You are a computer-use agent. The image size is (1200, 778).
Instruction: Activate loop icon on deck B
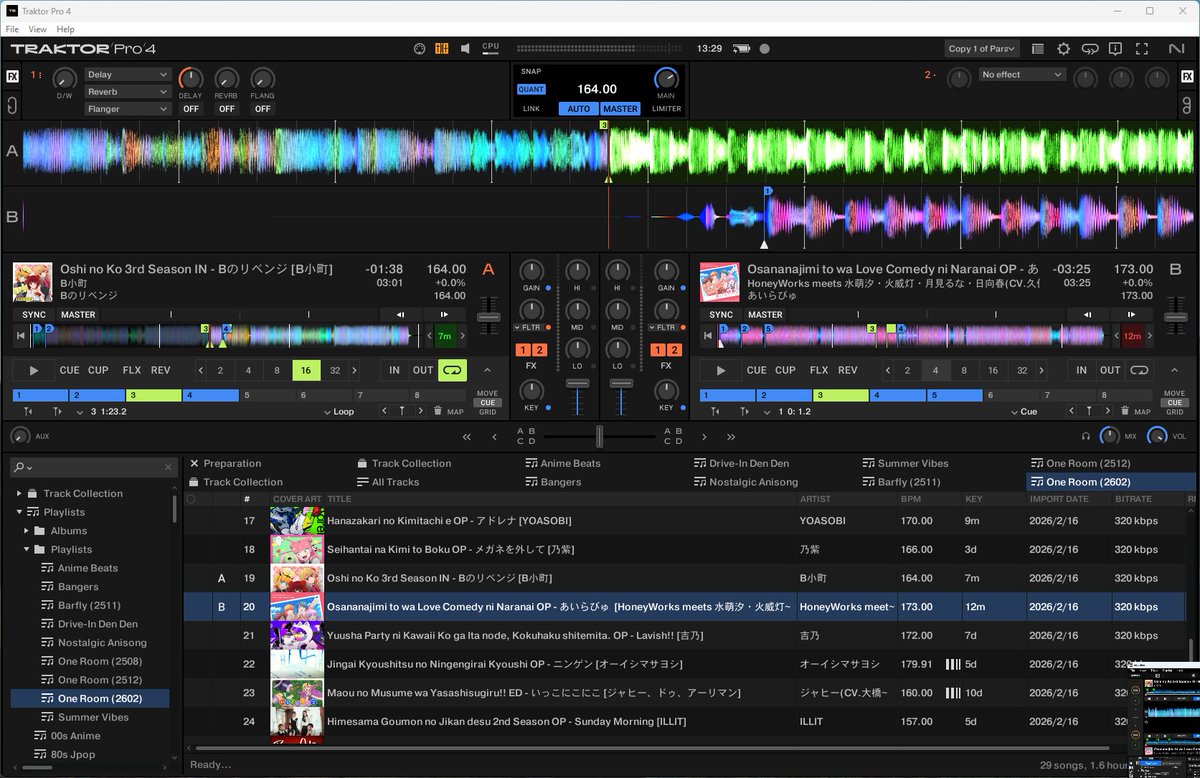coord(1139,370)
